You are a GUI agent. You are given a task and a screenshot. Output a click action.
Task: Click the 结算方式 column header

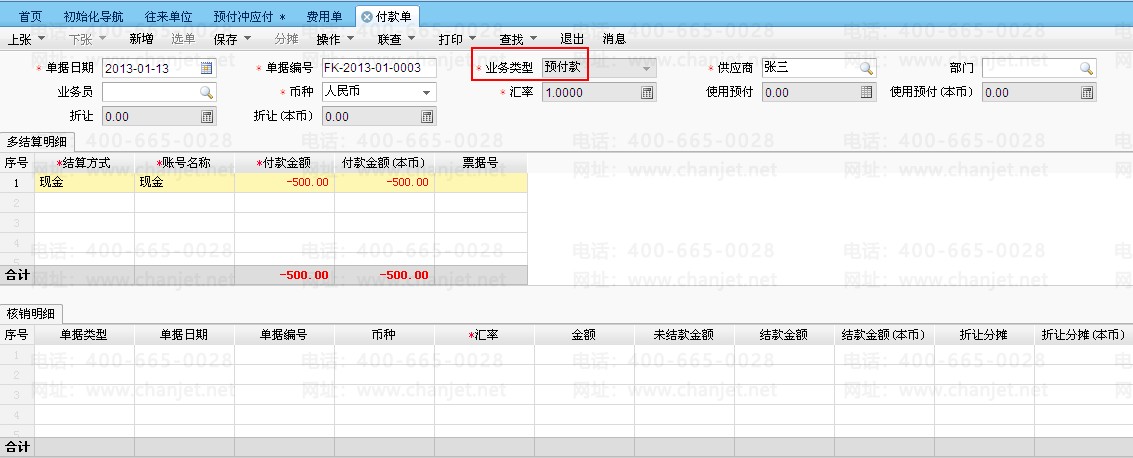(85, 163)
